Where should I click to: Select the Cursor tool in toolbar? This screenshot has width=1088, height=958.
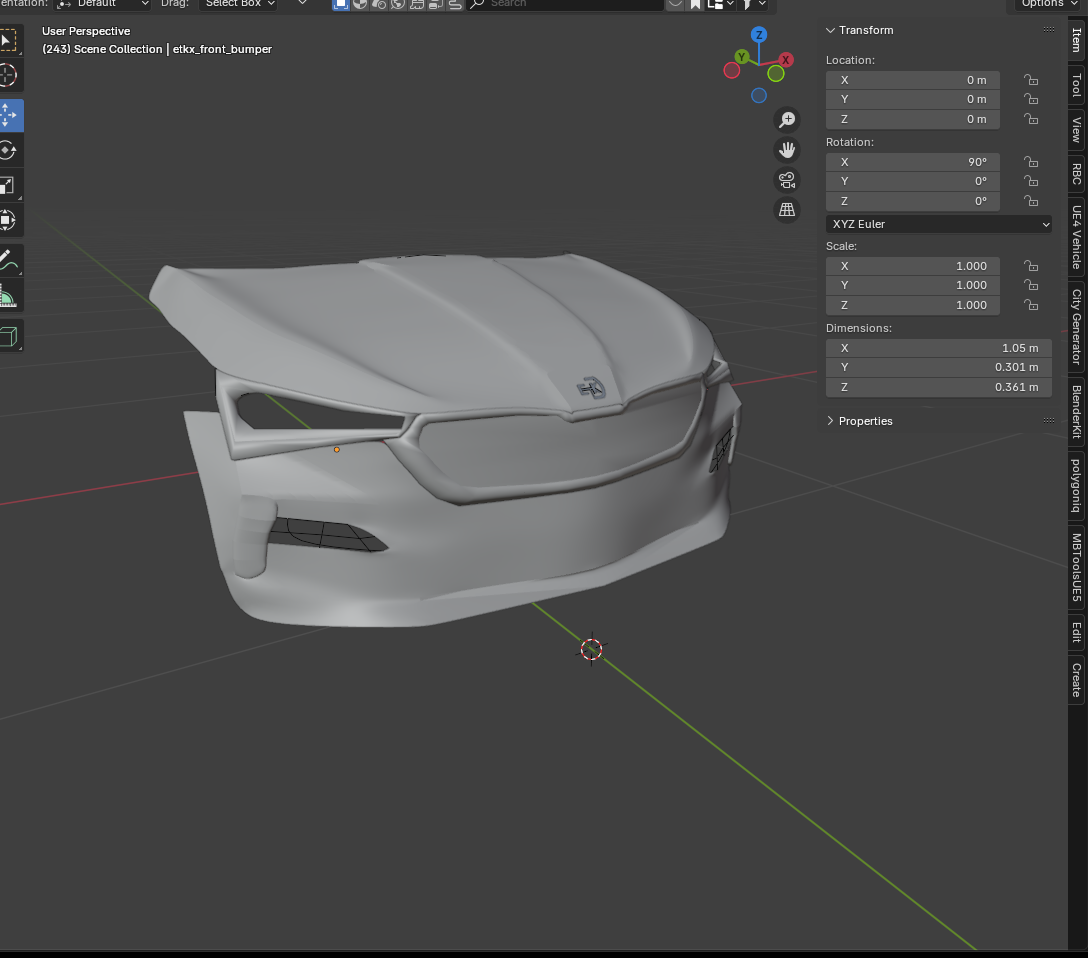[8, 75]
